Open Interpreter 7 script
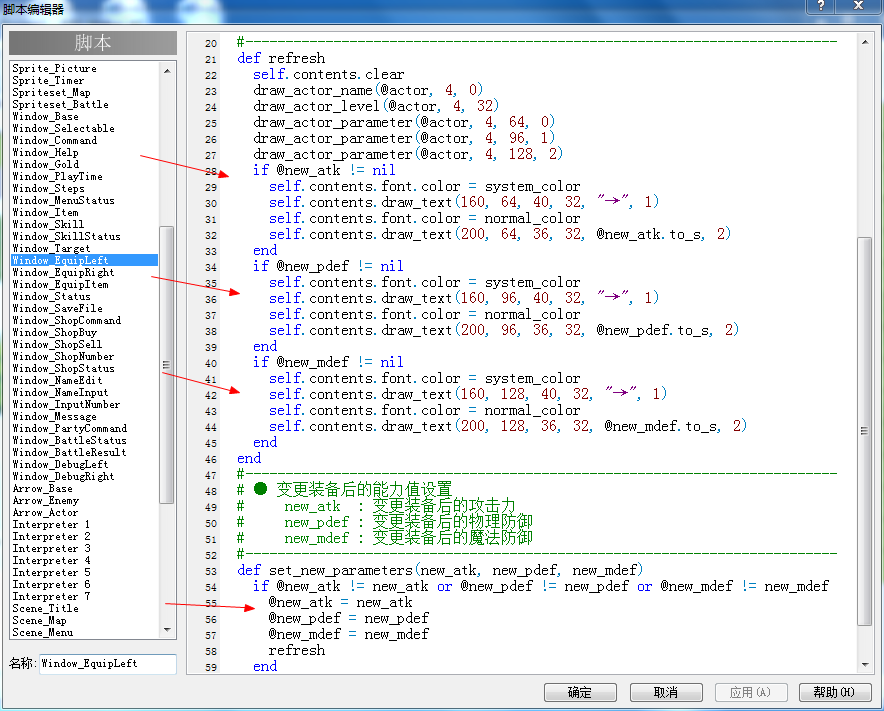 [x=51, y=596]
